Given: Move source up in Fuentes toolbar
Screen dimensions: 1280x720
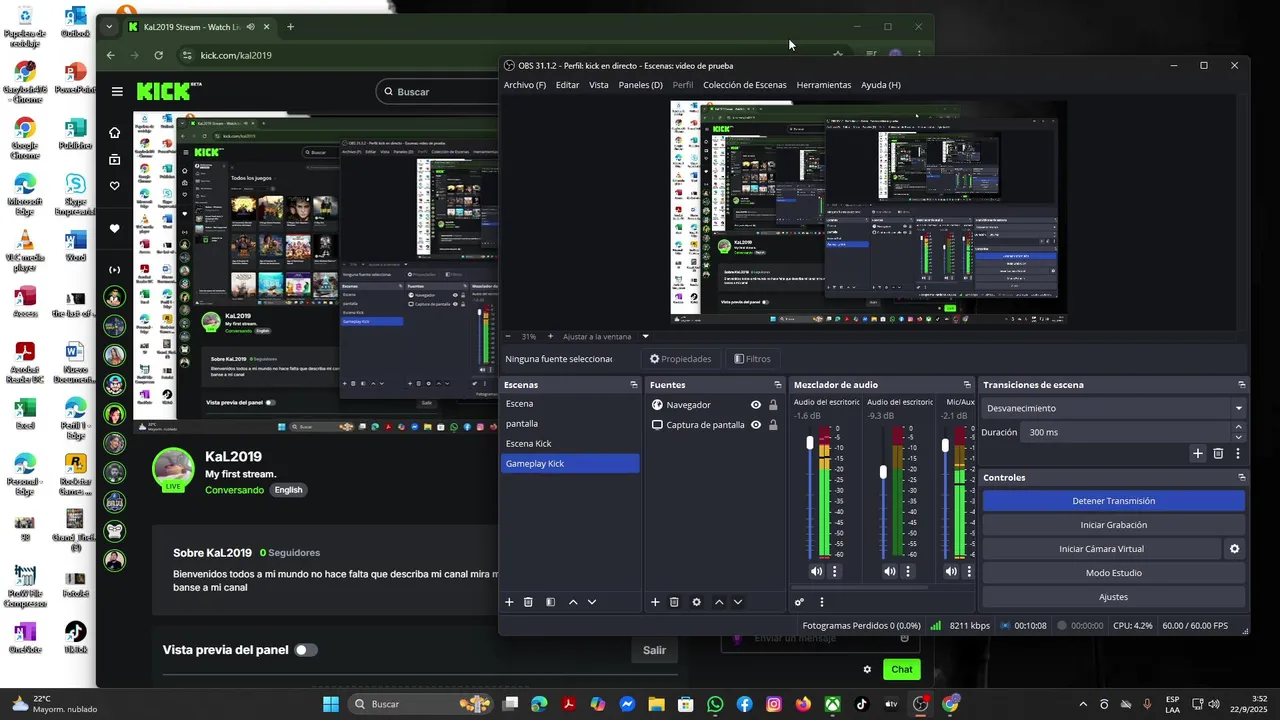Looking at the screenshot, I should click(x=719, y=602).
